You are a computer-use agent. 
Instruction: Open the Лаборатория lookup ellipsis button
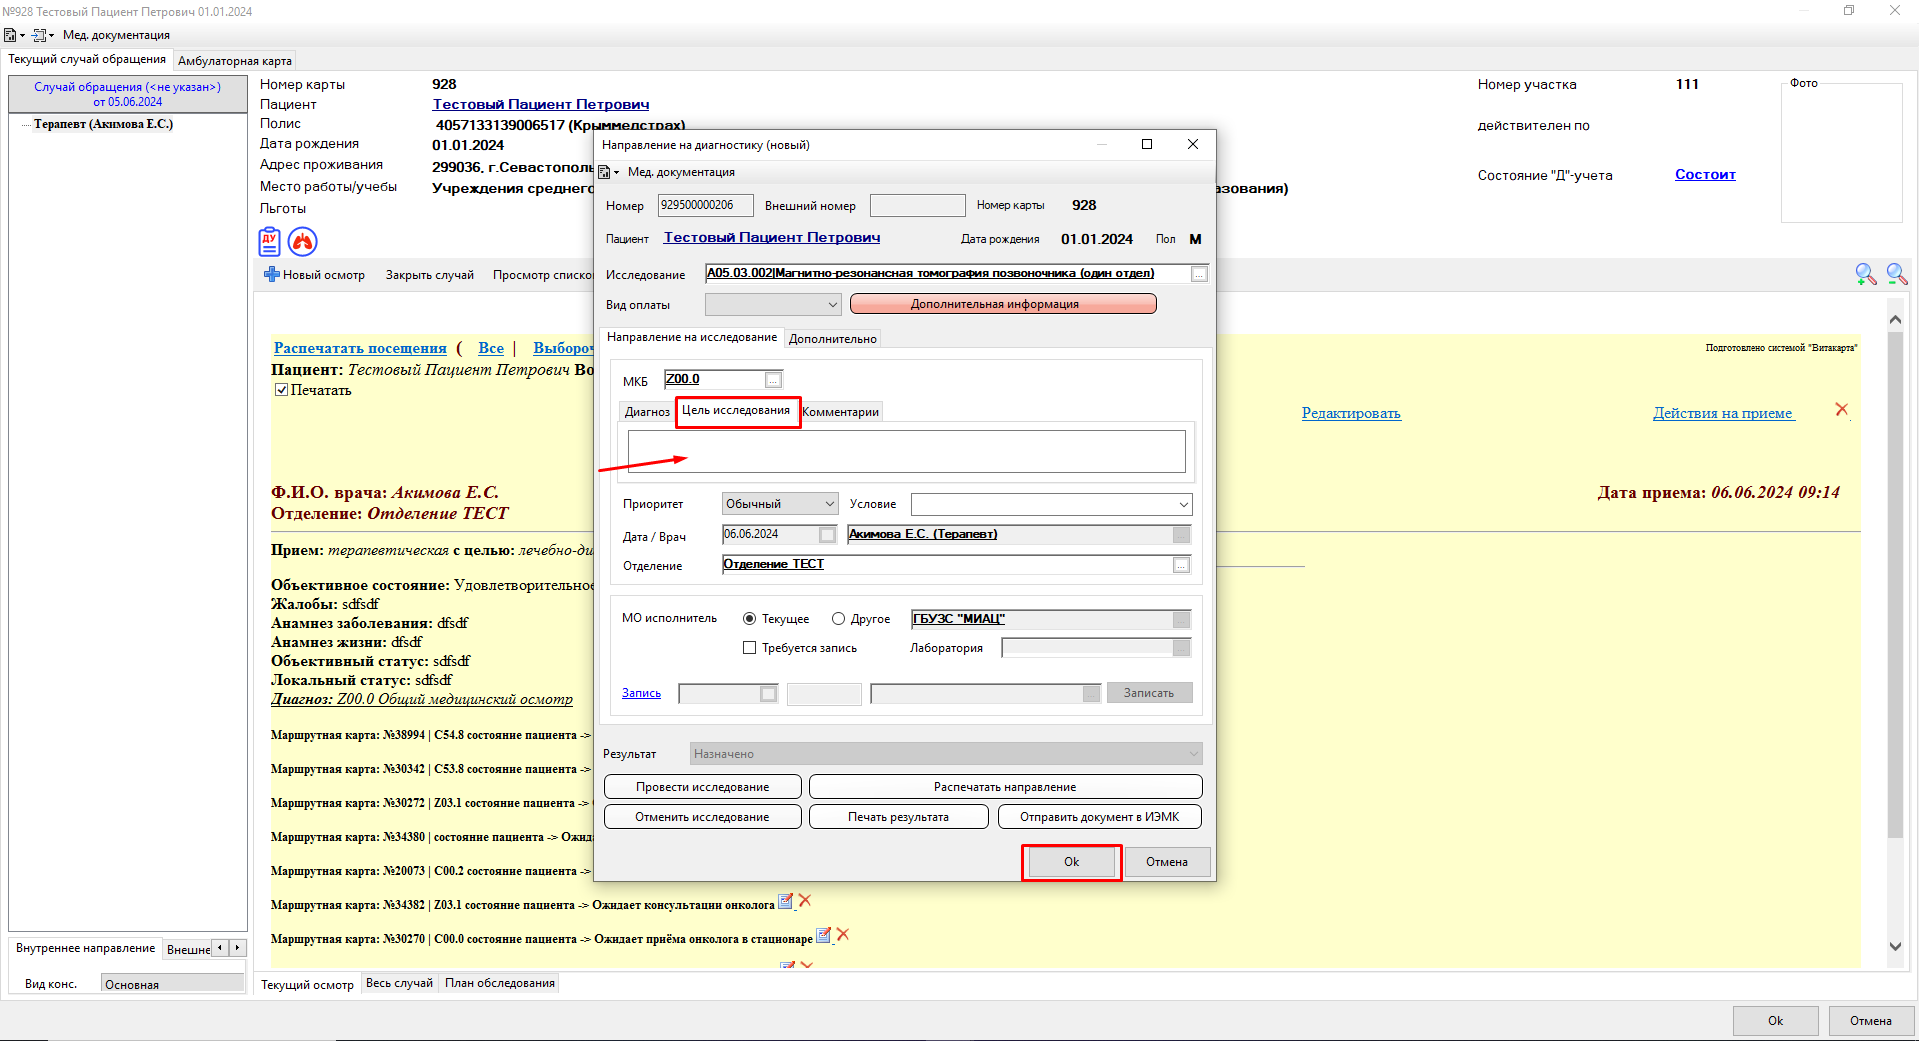(x=1181, y=648)
